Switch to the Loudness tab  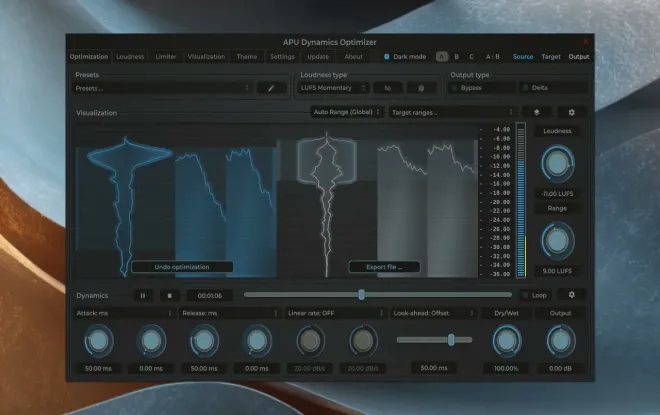tap(130, 57)
